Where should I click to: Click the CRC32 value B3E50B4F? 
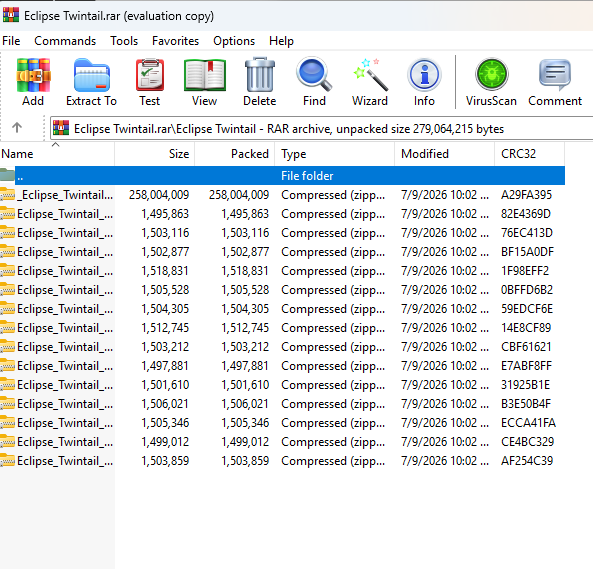[x=526, y=404]
